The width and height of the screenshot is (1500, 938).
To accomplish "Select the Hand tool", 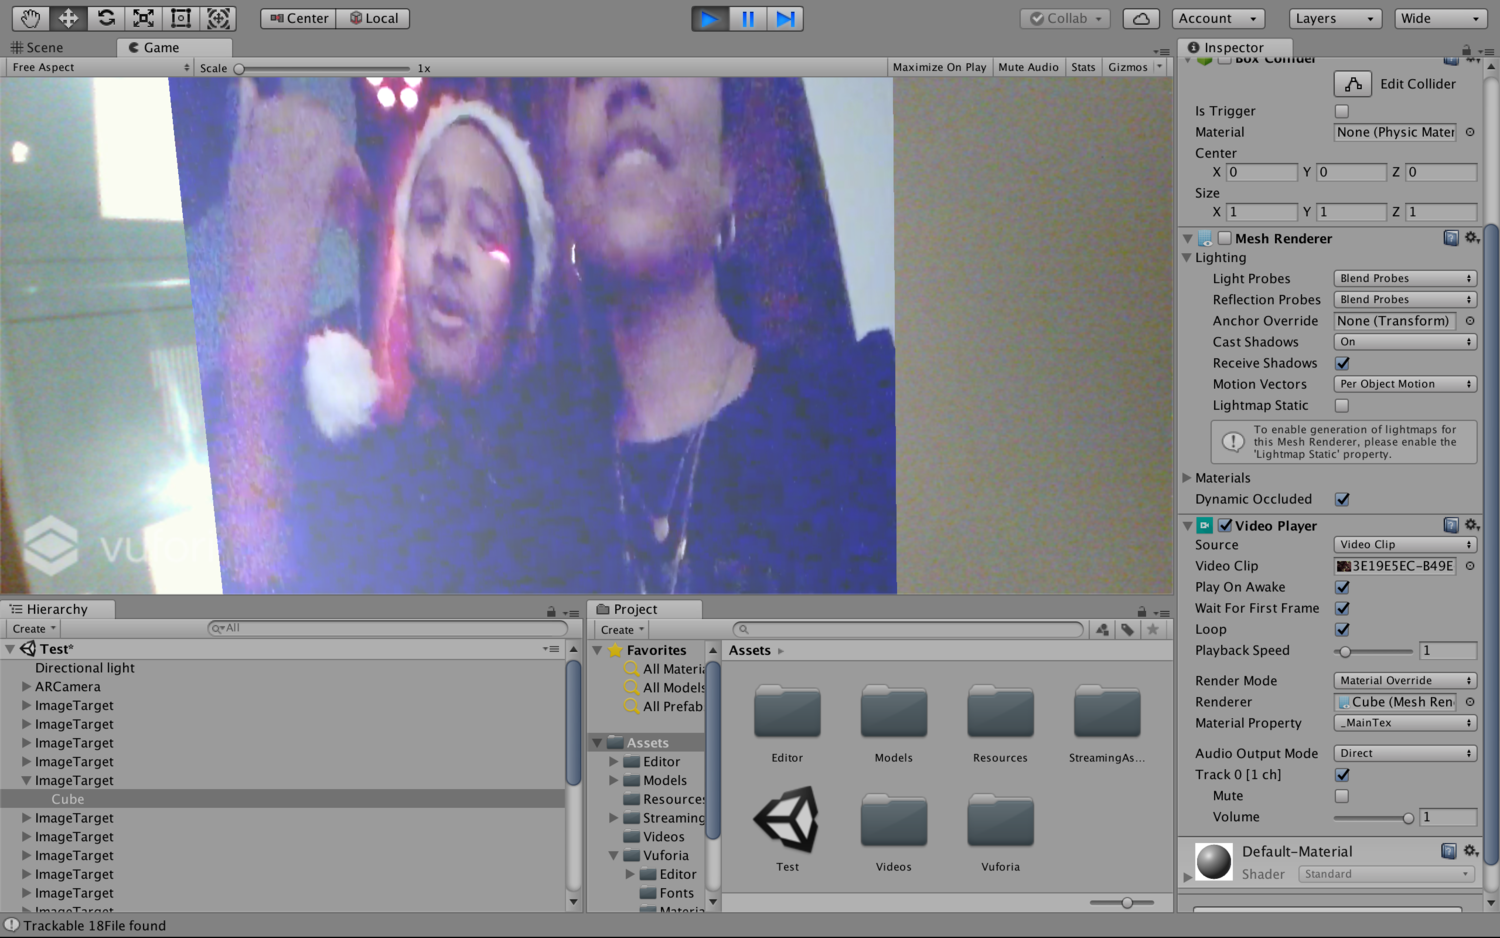I will 30,18.
